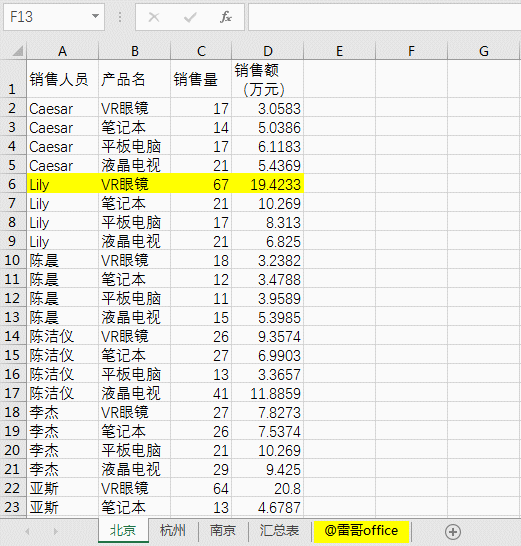Select column F header
This screenshot has height=546, width=521.
[x=411, y=51]
